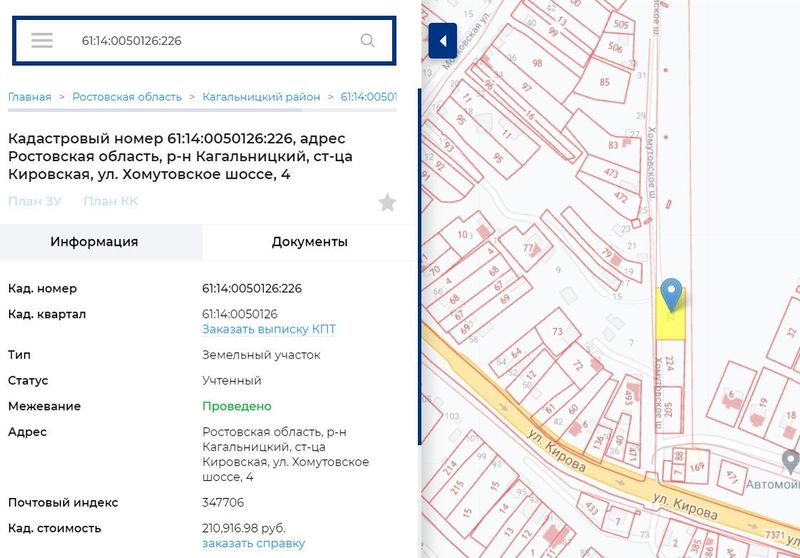Open the hamburger menu icon
Image resolution: width=800 pixels, height=558 pixels.
click(x=42, y=40)
